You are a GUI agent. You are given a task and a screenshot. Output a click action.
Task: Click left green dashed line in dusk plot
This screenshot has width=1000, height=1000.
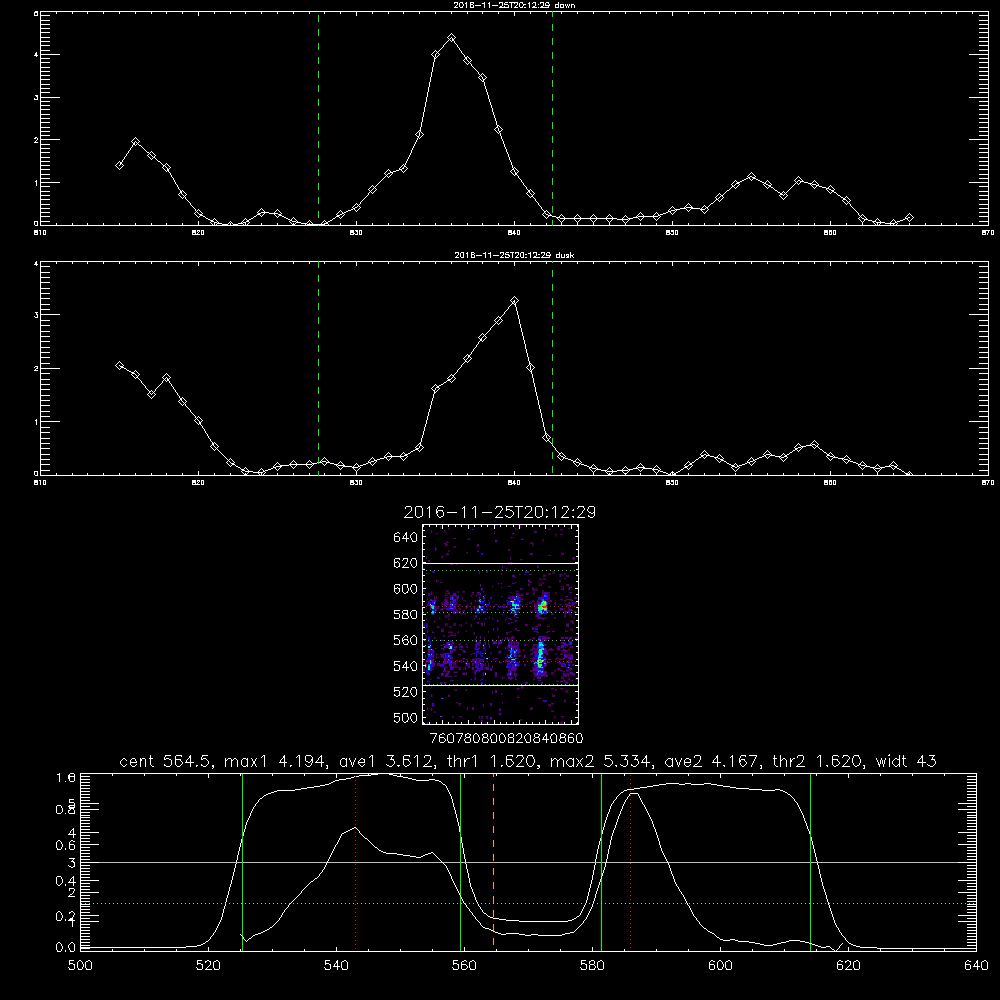318,368
